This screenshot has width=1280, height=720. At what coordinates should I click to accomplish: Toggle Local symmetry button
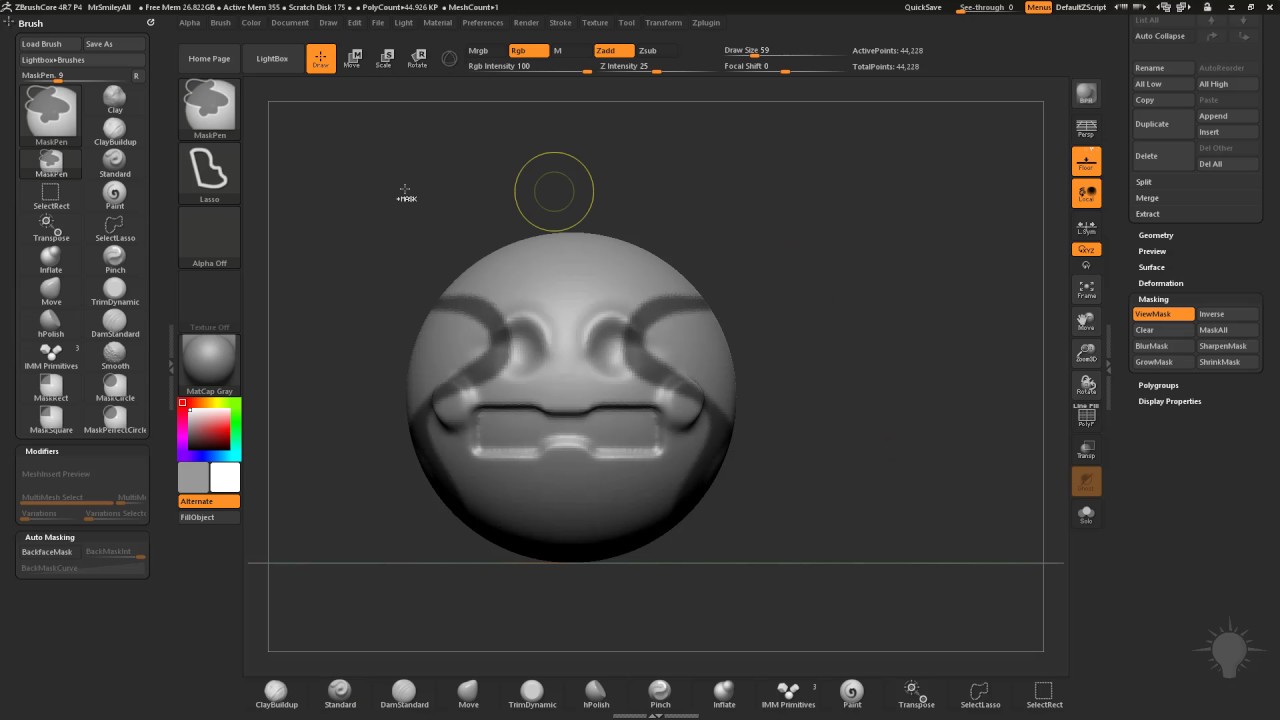point(1086,194)
